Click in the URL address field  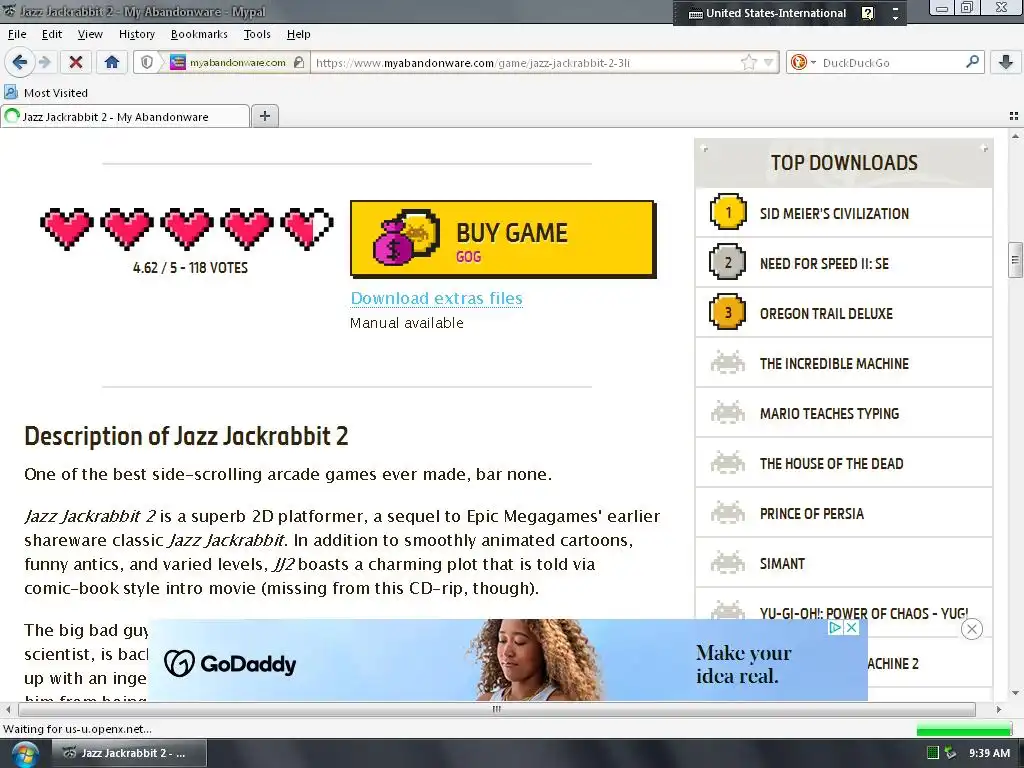coord(526,63)
